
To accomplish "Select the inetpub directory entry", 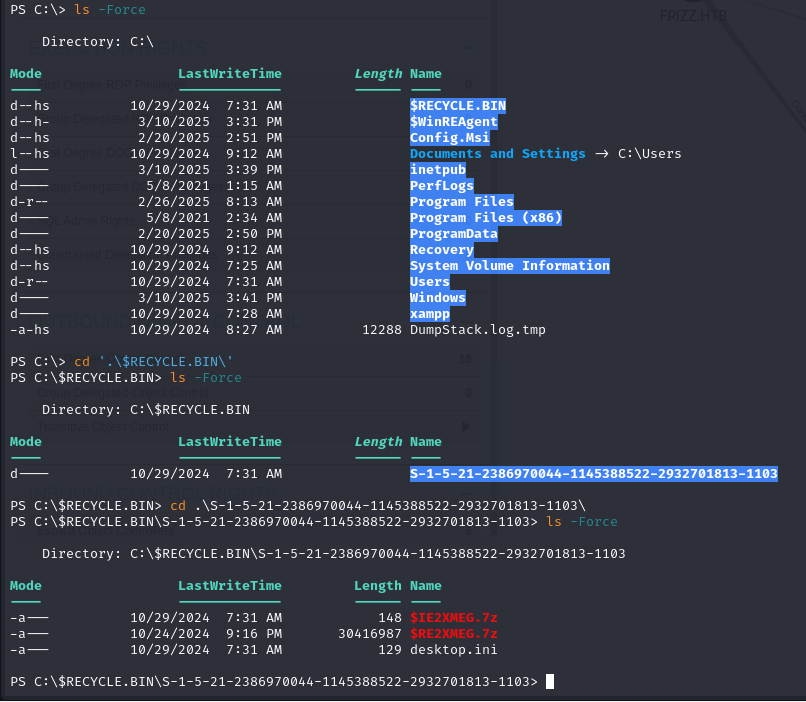I will 437,170.
